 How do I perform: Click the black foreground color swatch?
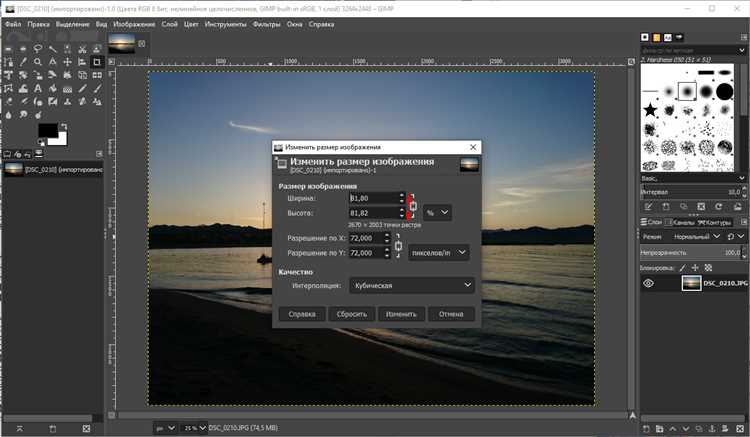pyautogui.click(x=48, y=131)
